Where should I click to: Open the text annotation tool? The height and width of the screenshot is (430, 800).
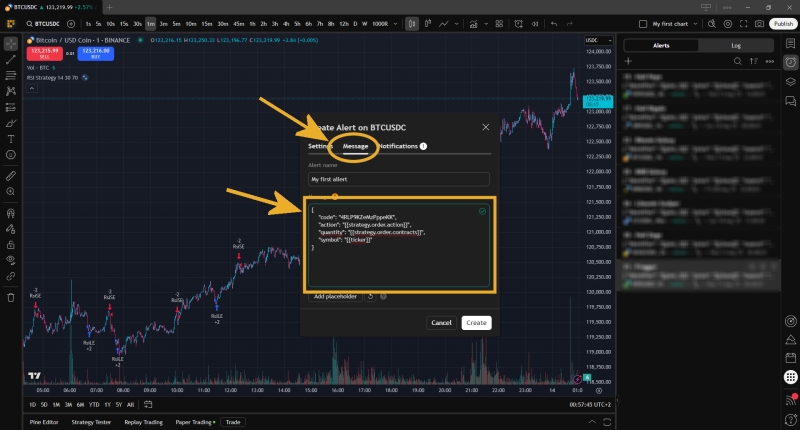11,139
